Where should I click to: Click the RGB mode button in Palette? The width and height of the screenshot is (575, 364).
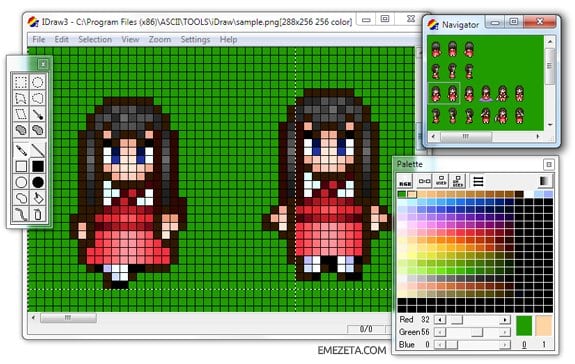point(405,182)
